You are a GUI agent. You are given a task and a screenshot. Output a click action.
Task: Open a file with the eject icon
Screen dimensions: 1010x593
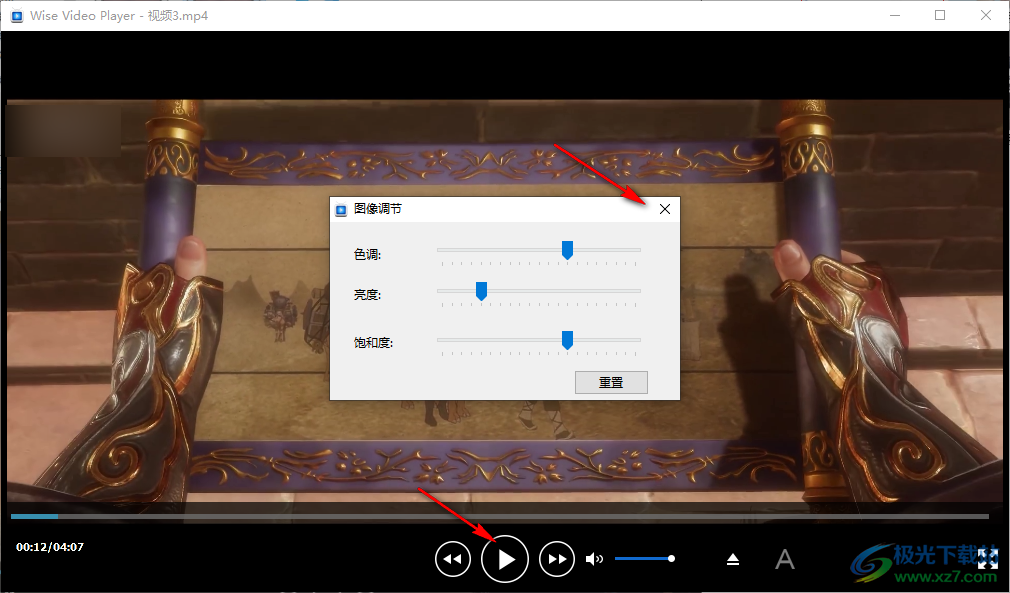[x=733, y=559]
